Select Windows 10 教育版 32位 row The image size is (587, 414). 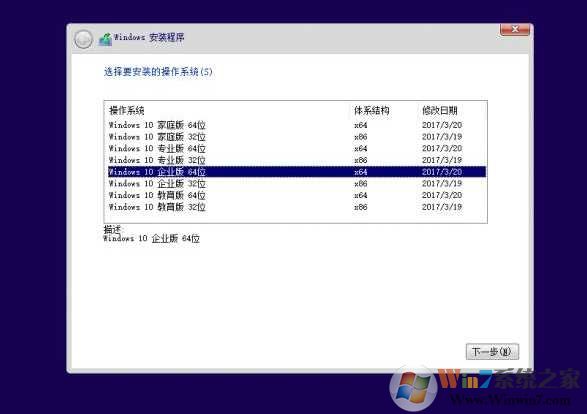point(297,207)
